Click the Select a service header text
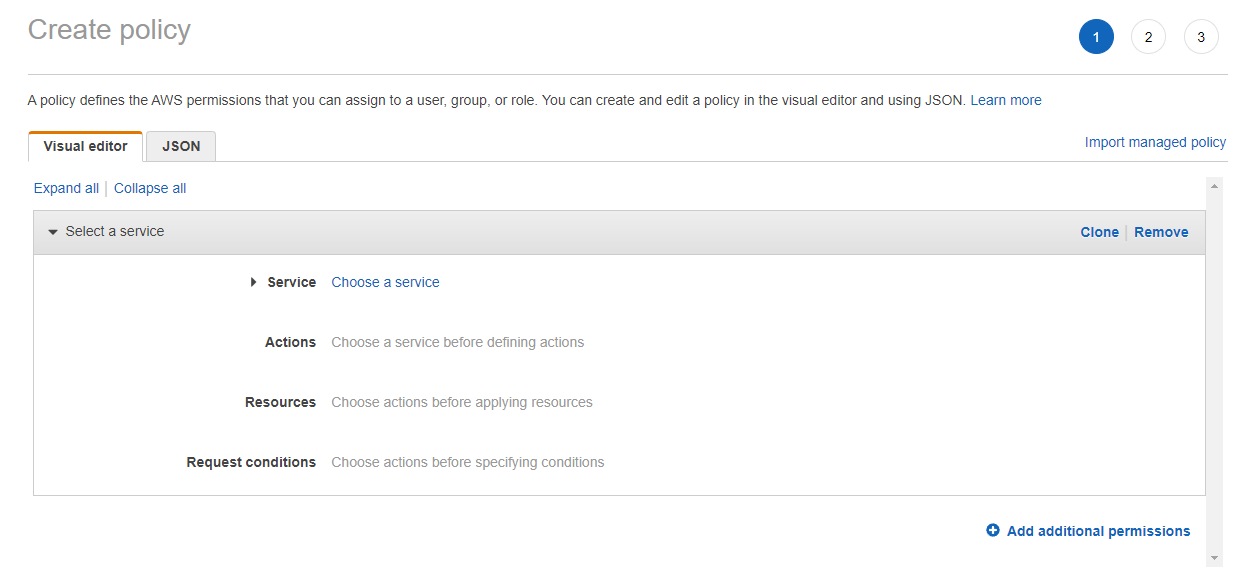The width and height of the screenshot is (1253, 573). click(115, 231)
